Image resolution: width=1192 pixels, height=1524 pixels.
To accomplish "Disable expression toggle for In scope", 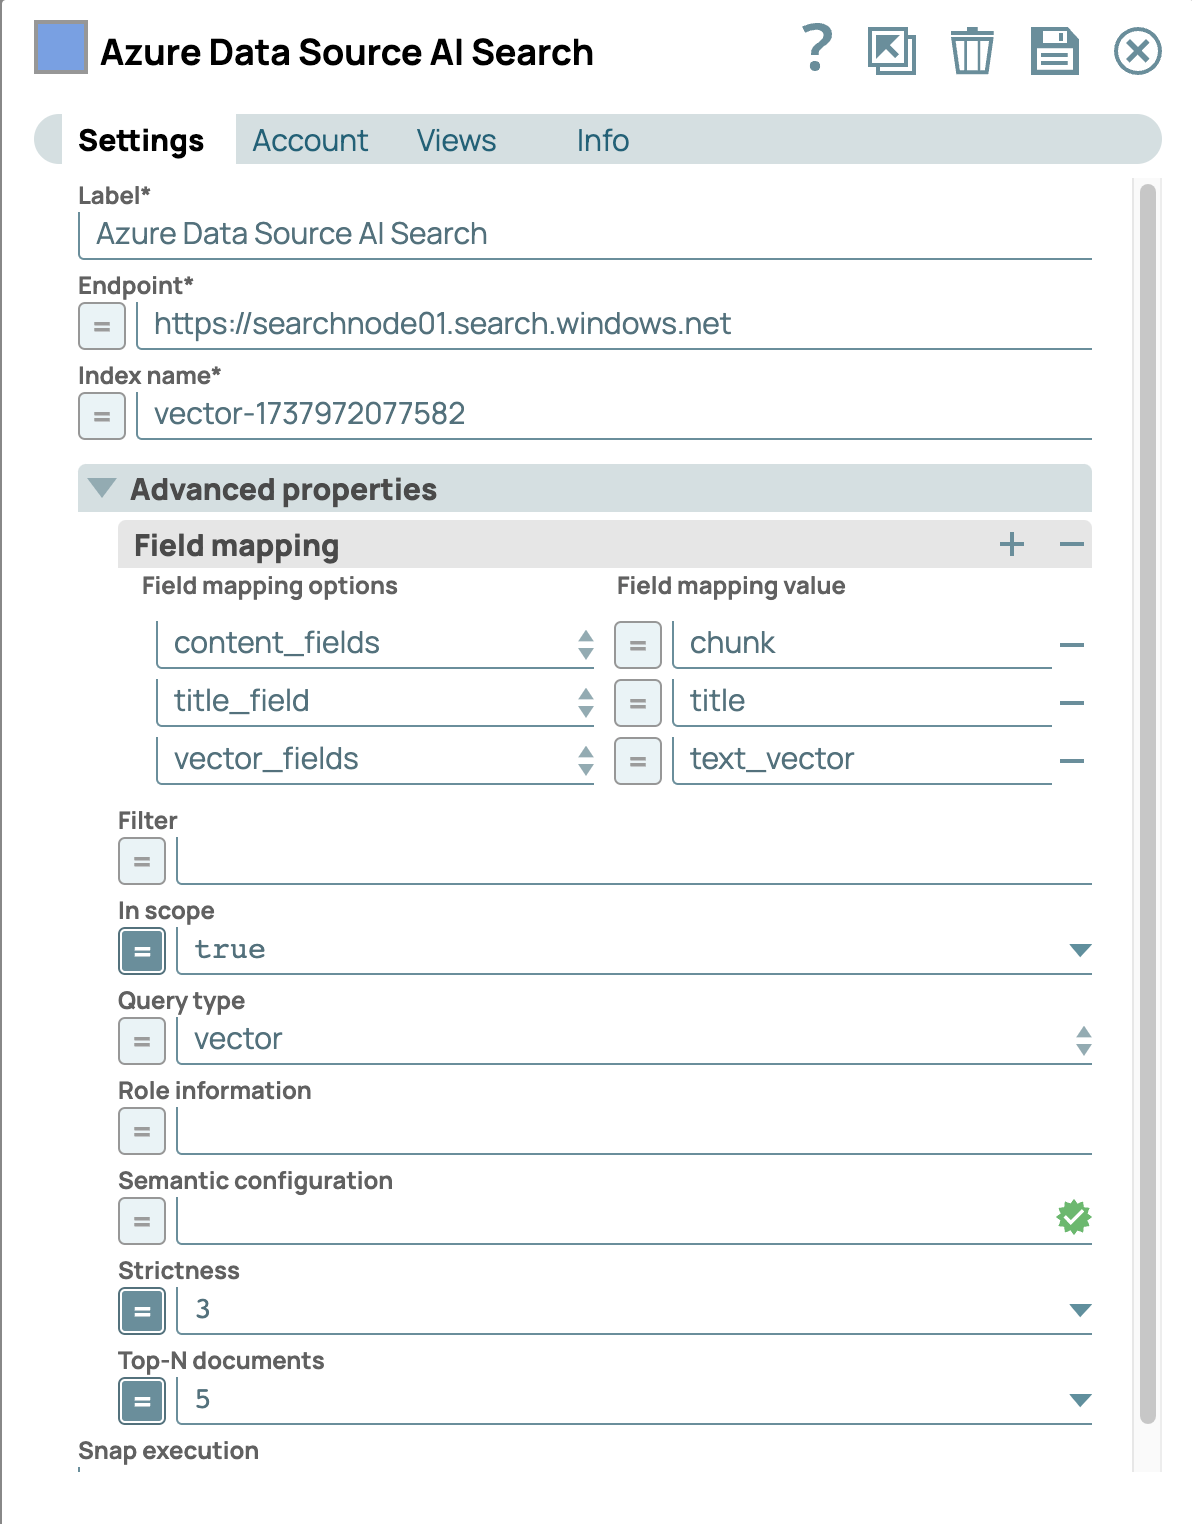I will [x=142, y=951].
